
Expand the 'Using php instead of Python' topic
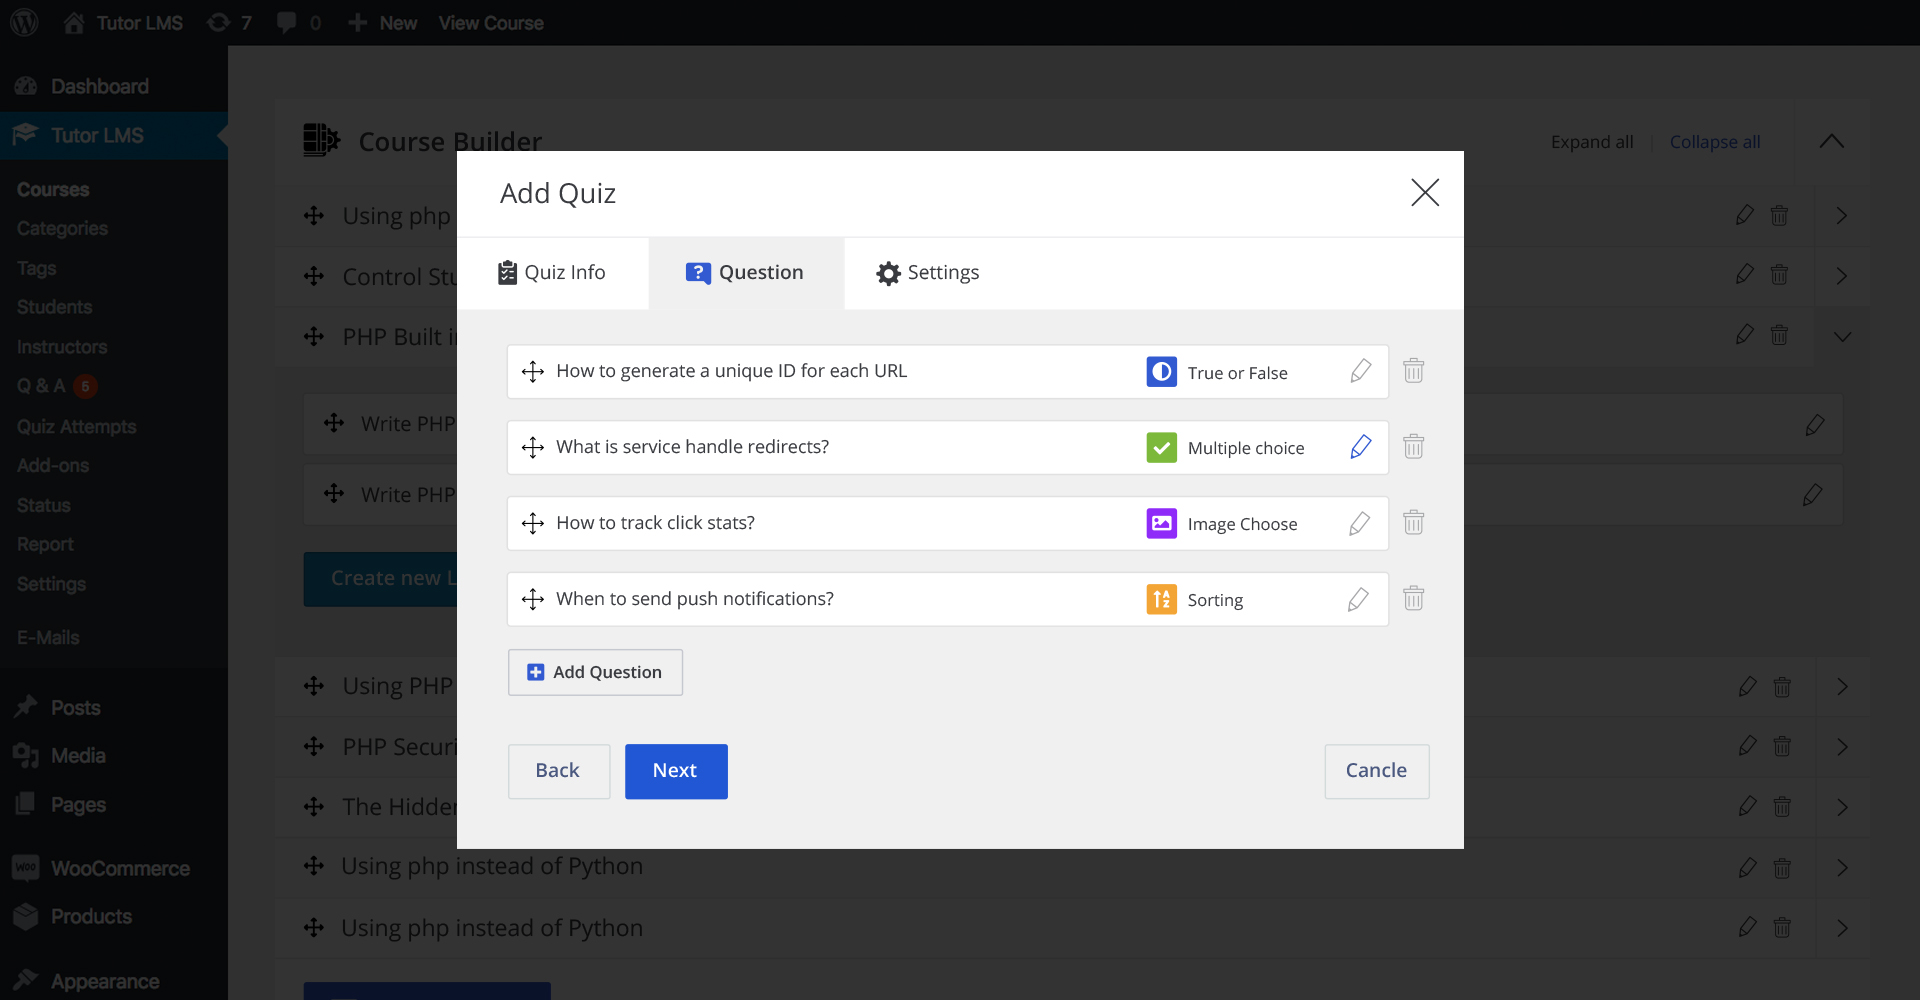(x=1841, y=868)
